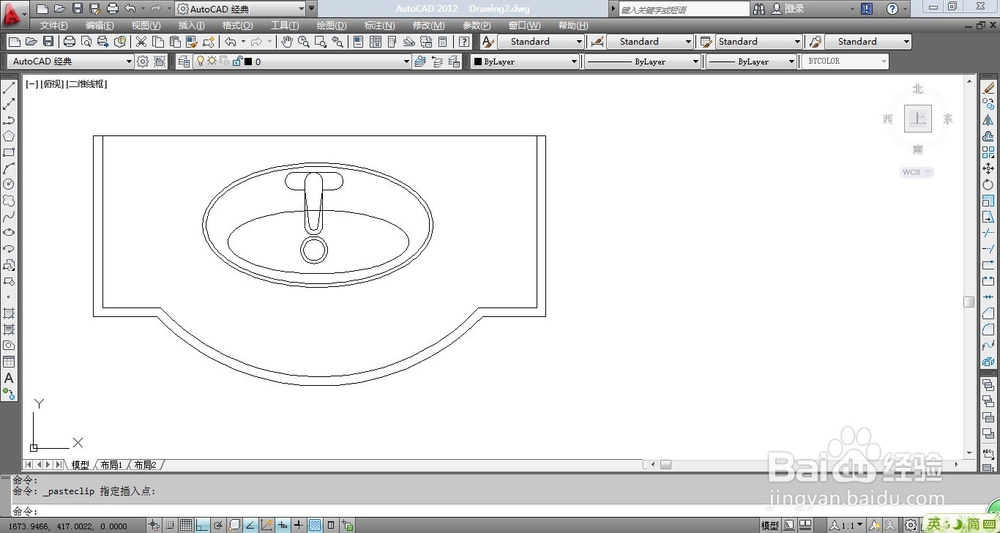Image resolution: width=1000 pixels, height=533 pixels.
Task: Open the ByLayer color dropdown
Action: [x=524, y=61]
